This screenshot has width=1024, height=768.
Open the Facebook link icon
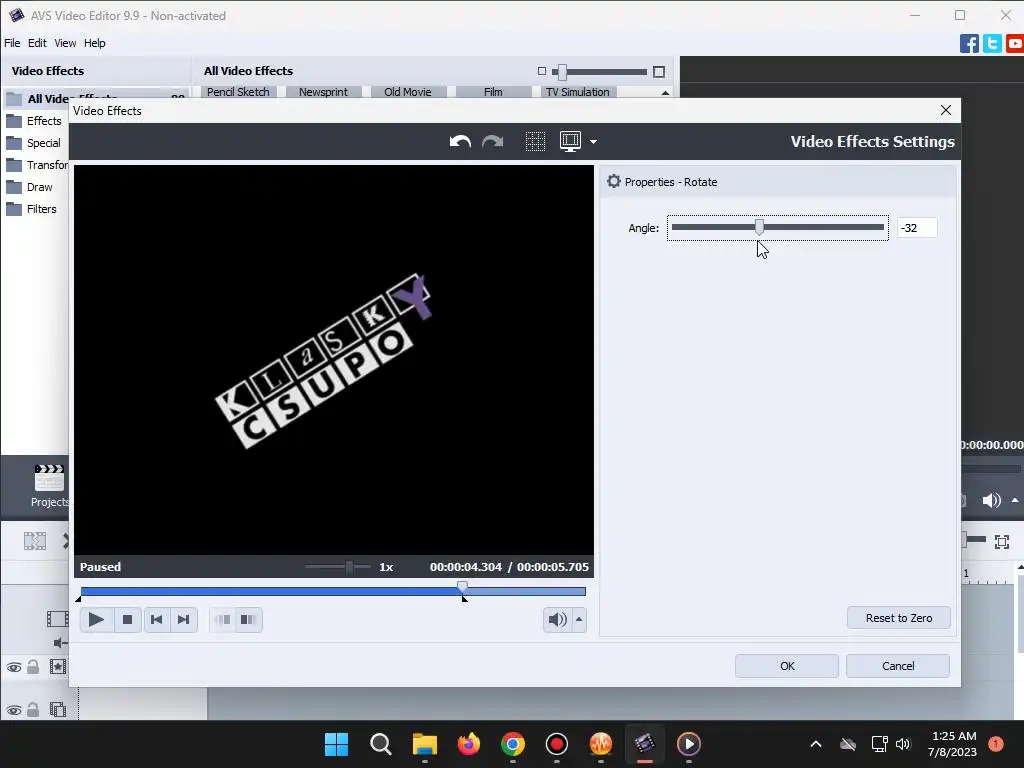[969, 44]
